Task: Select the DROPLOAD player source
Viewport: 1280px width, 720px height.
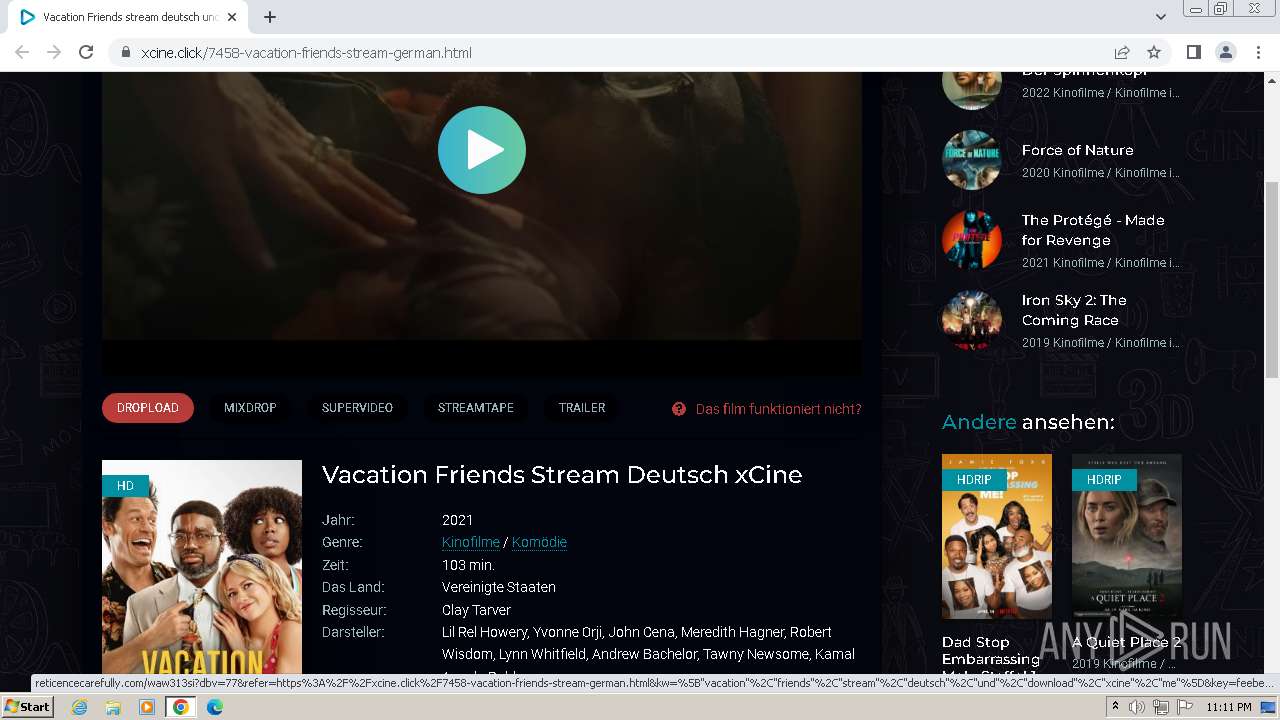Action: coord(148,408)
